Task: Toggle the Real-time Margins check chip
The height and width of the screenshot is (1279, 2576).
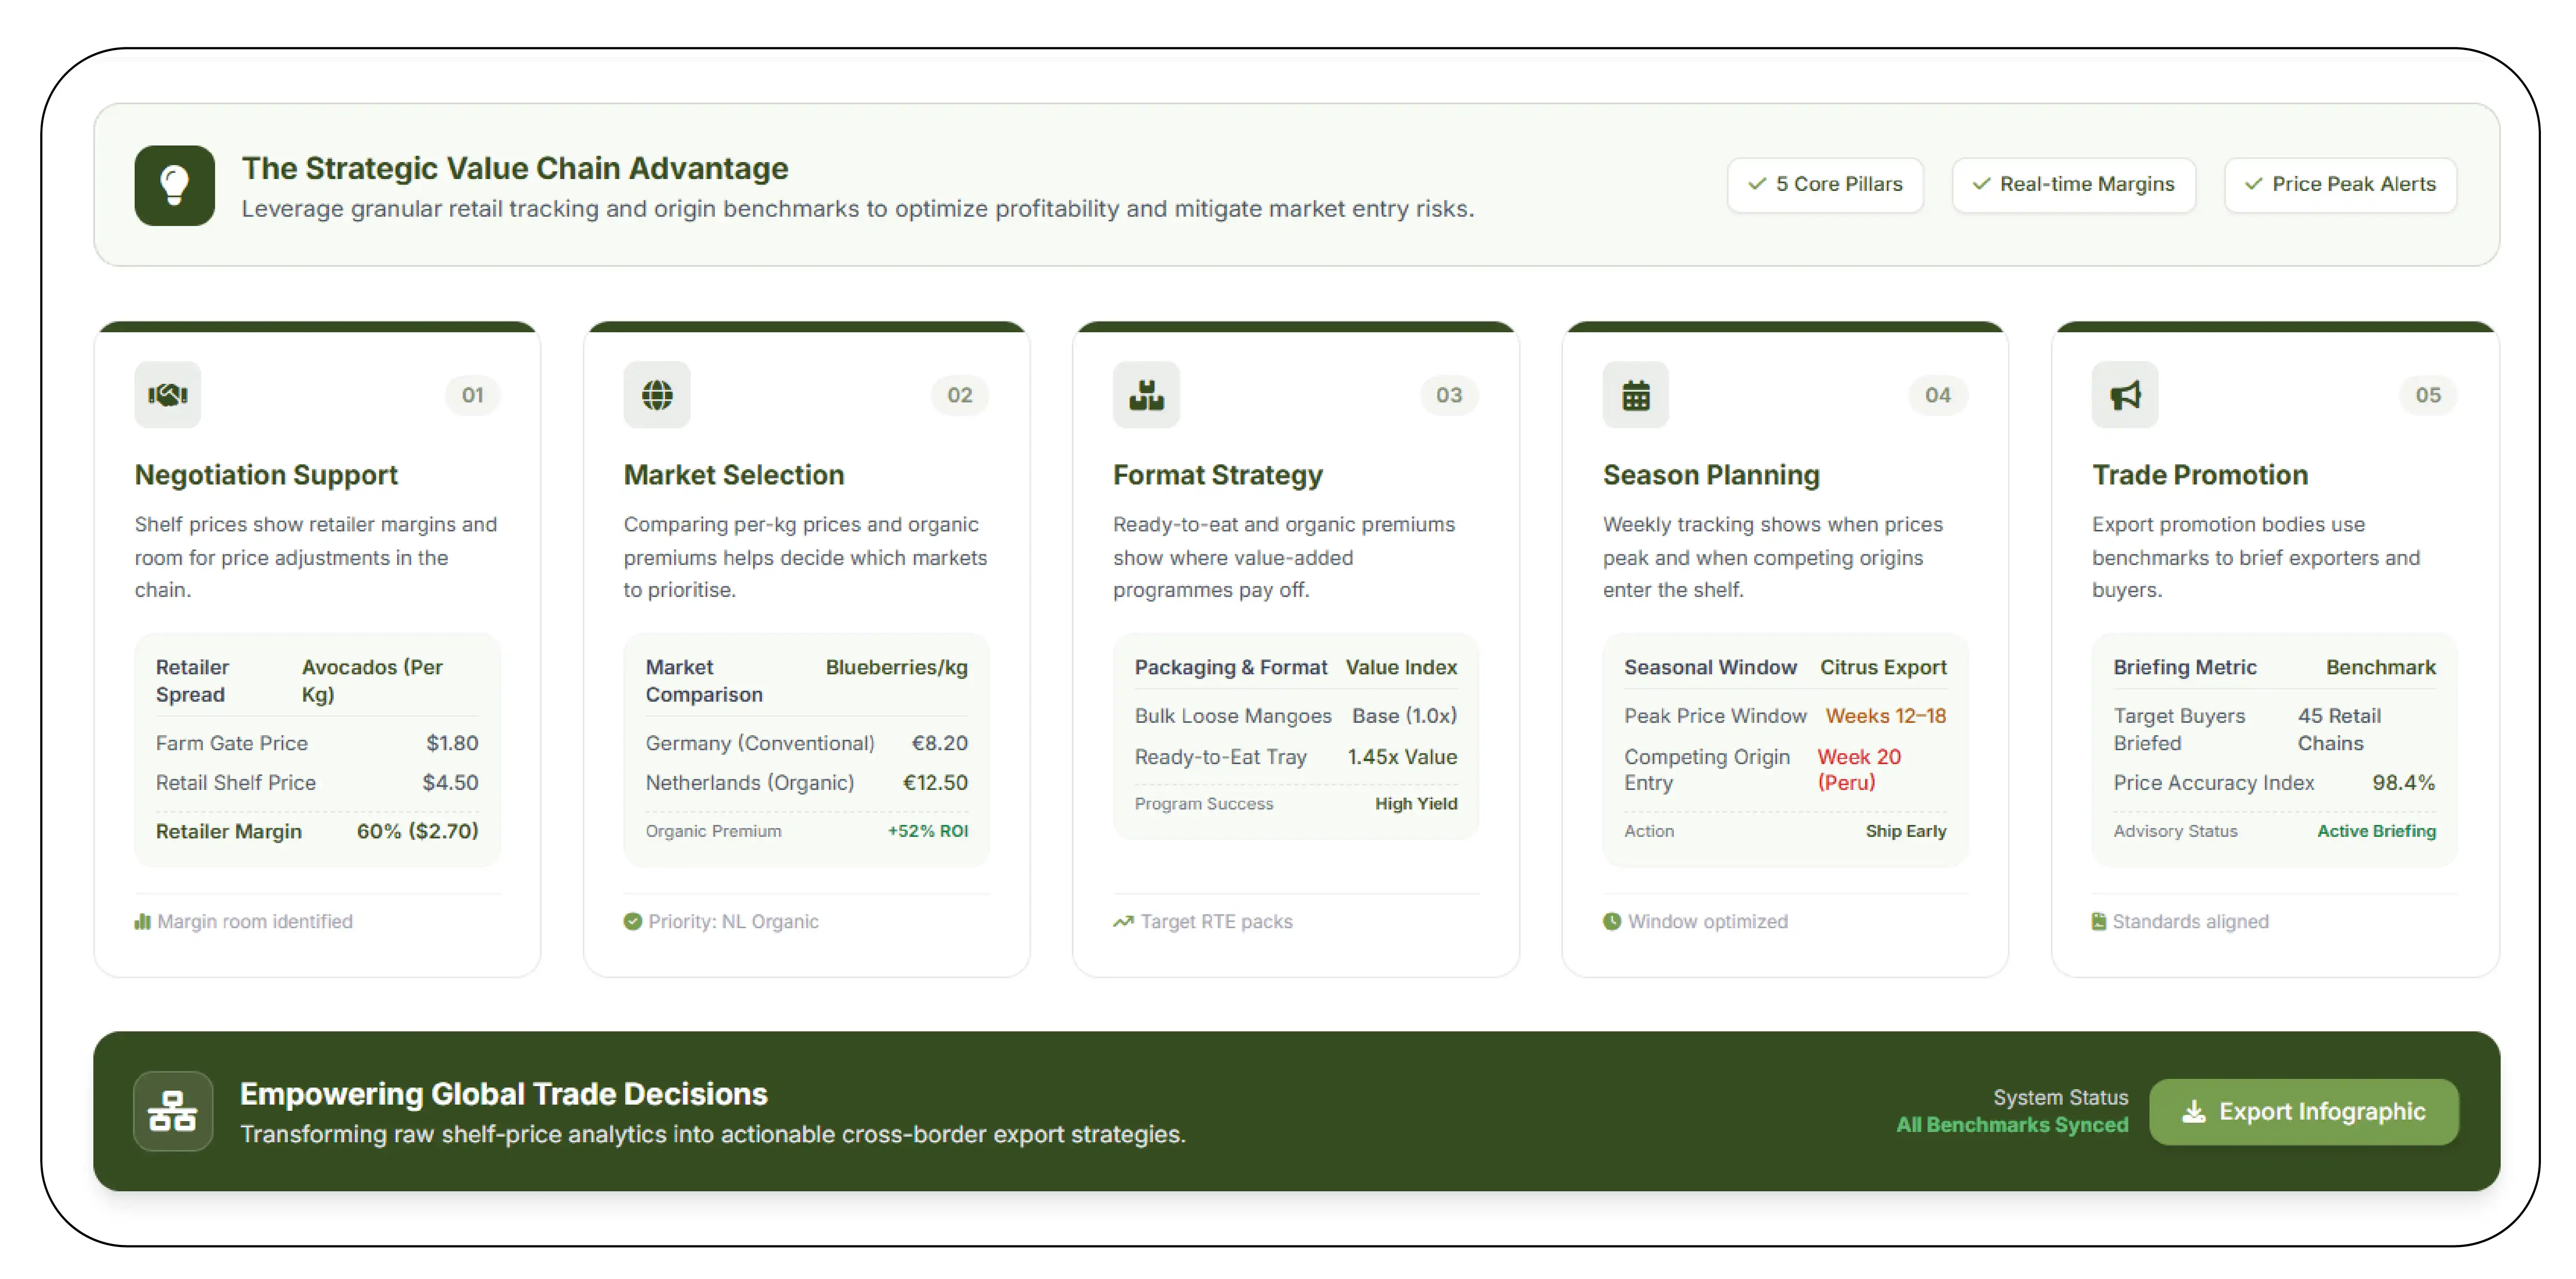Action: point(2073,185)
